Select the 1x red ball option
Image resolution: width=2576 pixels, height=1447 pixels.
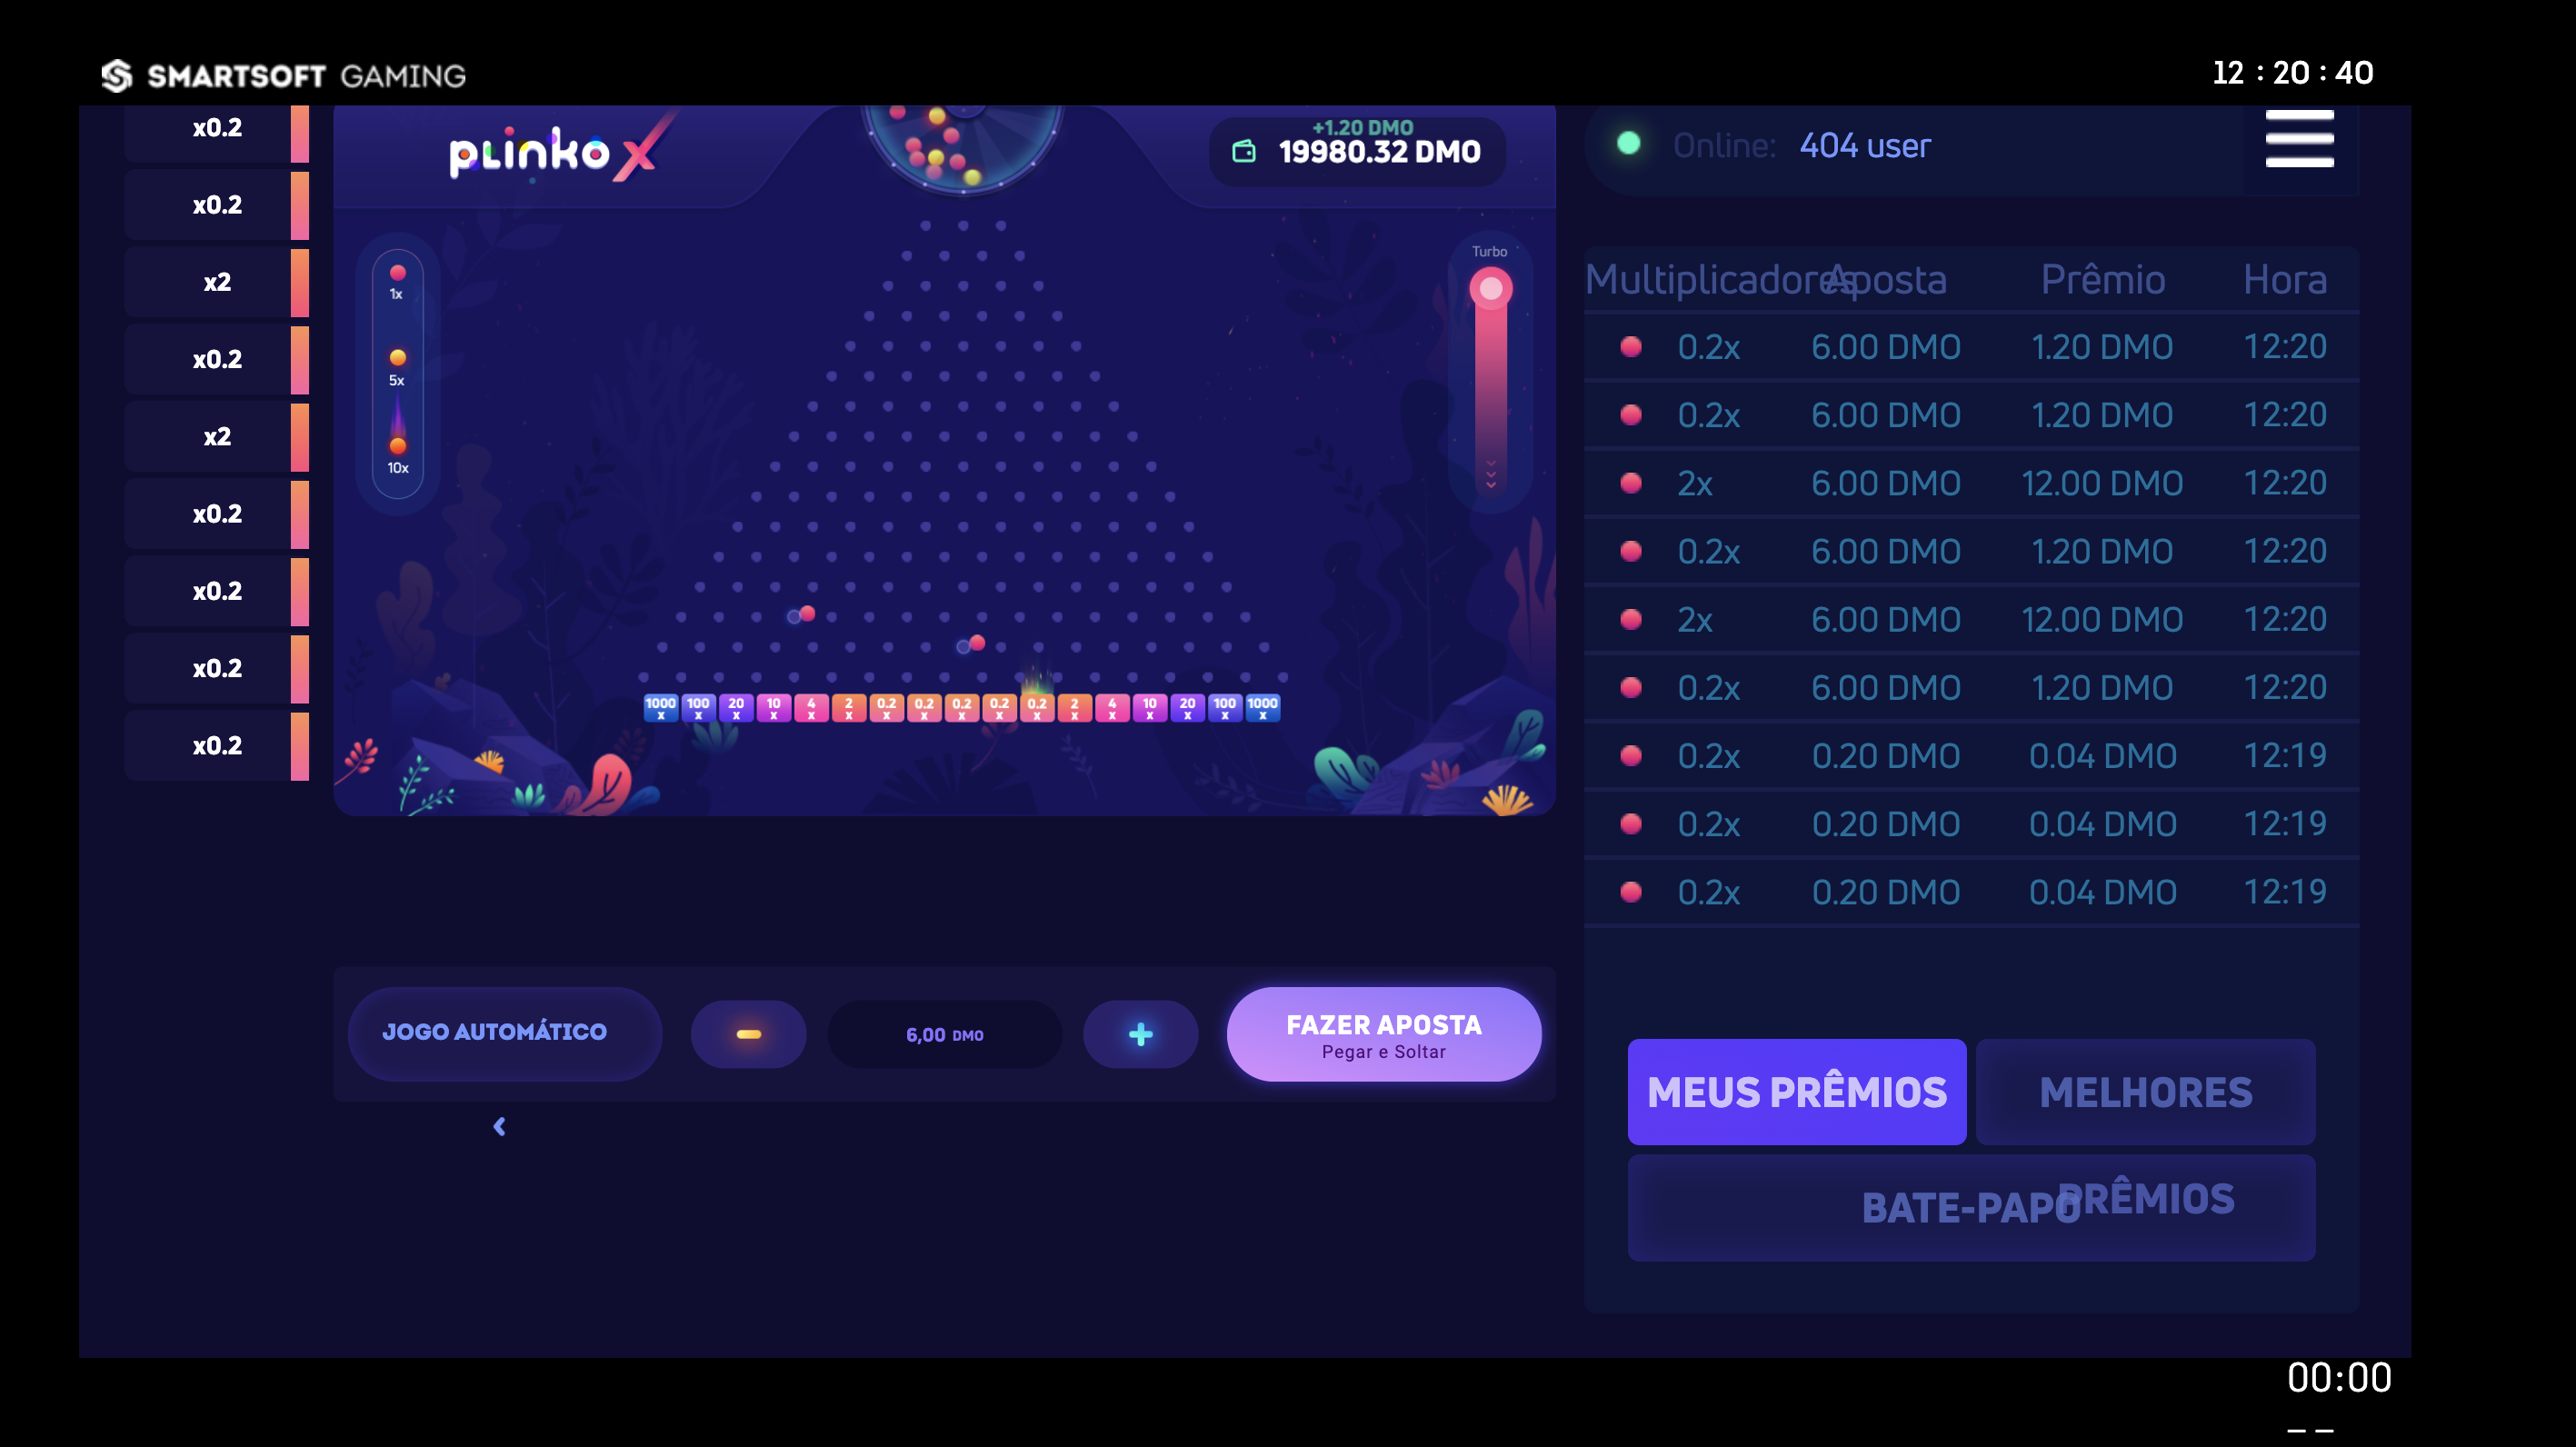point(397,273)
